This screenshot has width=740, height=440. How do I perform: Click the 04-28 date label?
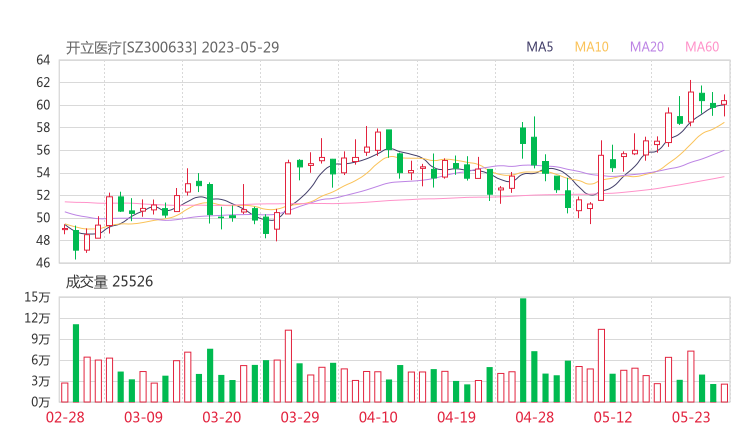pyautogui.click(x=535, y=417)
